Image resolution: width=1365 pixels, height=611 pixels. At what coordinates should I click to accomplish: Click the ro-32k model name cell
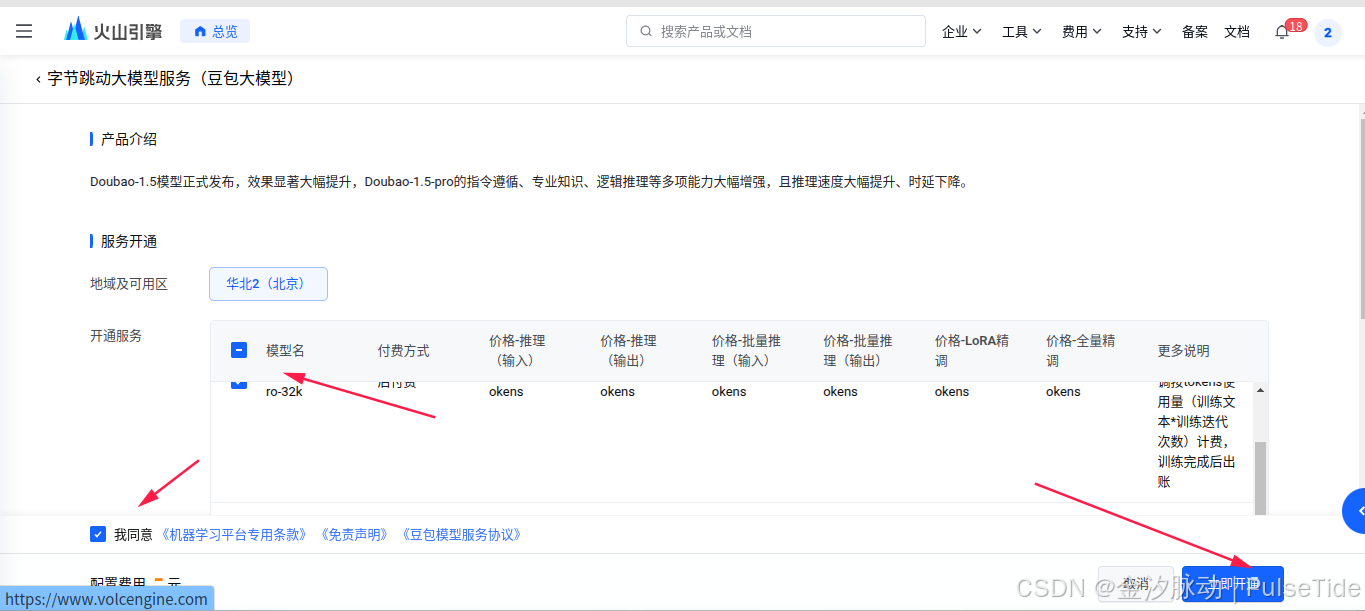click(284, 392)
